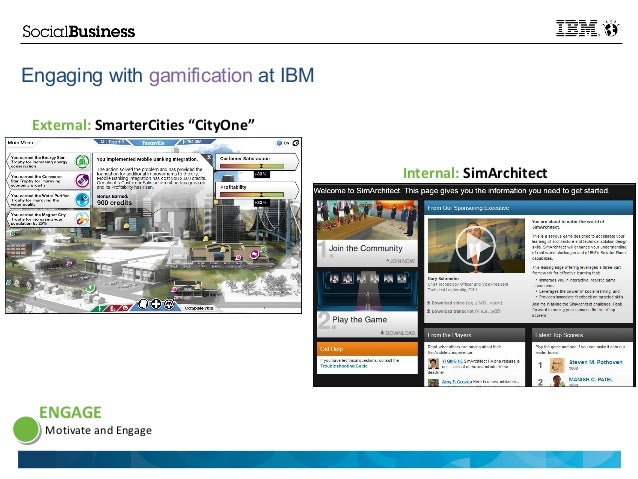Click the Join Now link

[x=401, y=261]
